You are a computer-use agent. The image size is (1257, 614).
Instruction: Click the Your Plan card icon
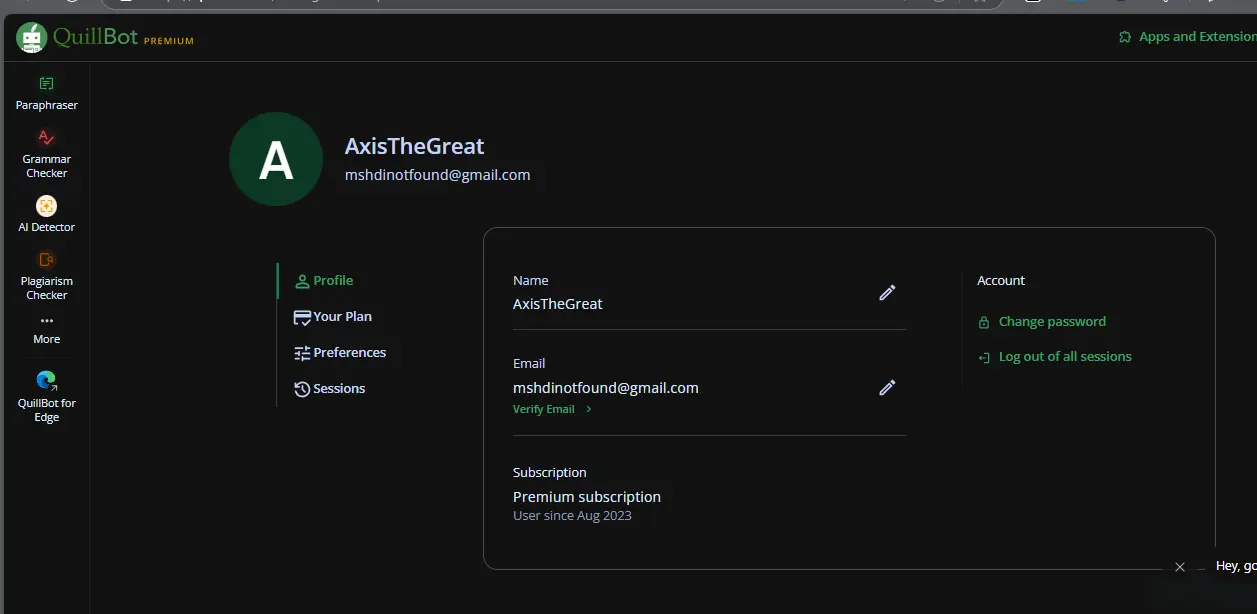coord(302,317)
